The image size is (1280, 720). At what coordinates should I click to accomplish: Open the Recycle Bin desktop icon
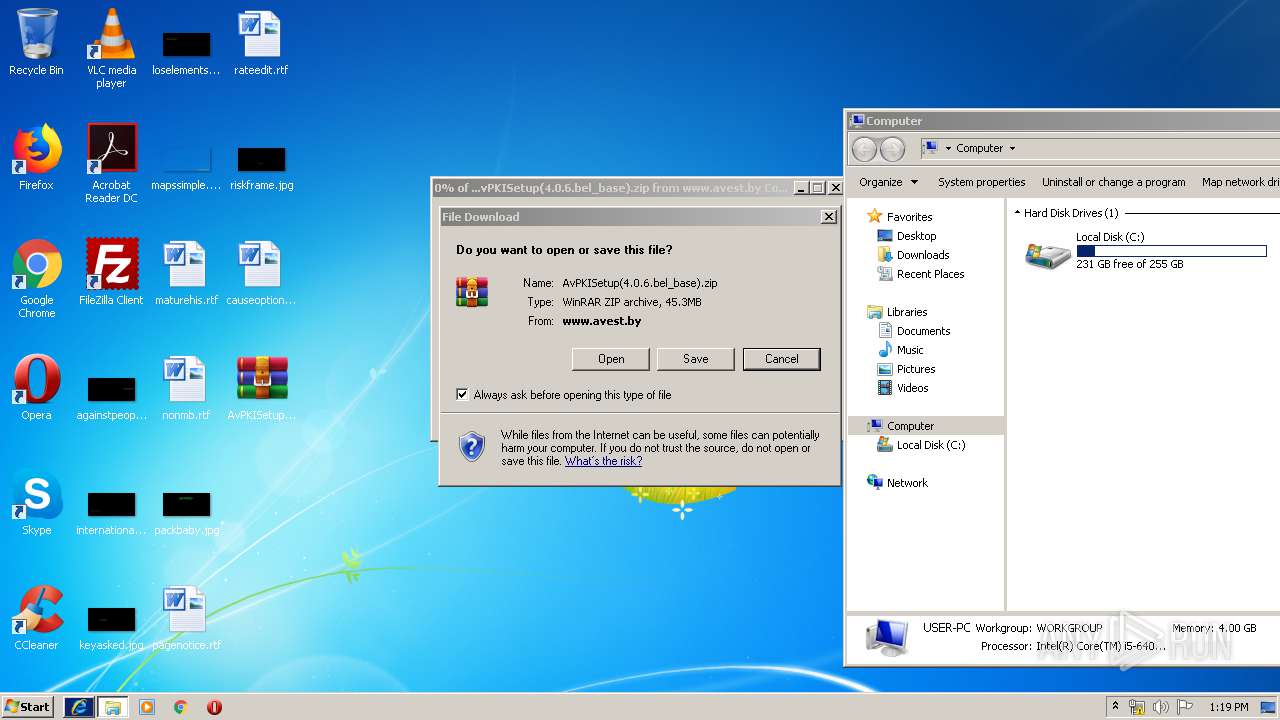(x=36, y=43)
